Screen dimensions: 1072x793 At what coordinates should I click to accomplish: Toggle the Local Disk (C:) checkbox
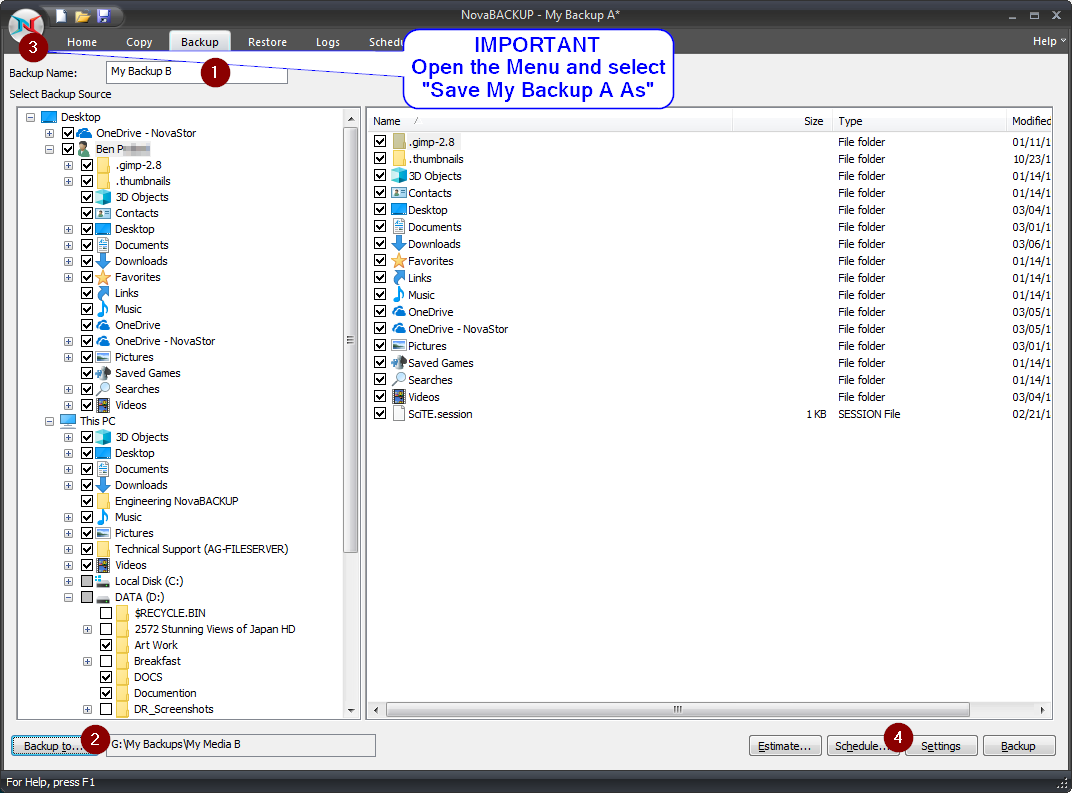(87, 581)
